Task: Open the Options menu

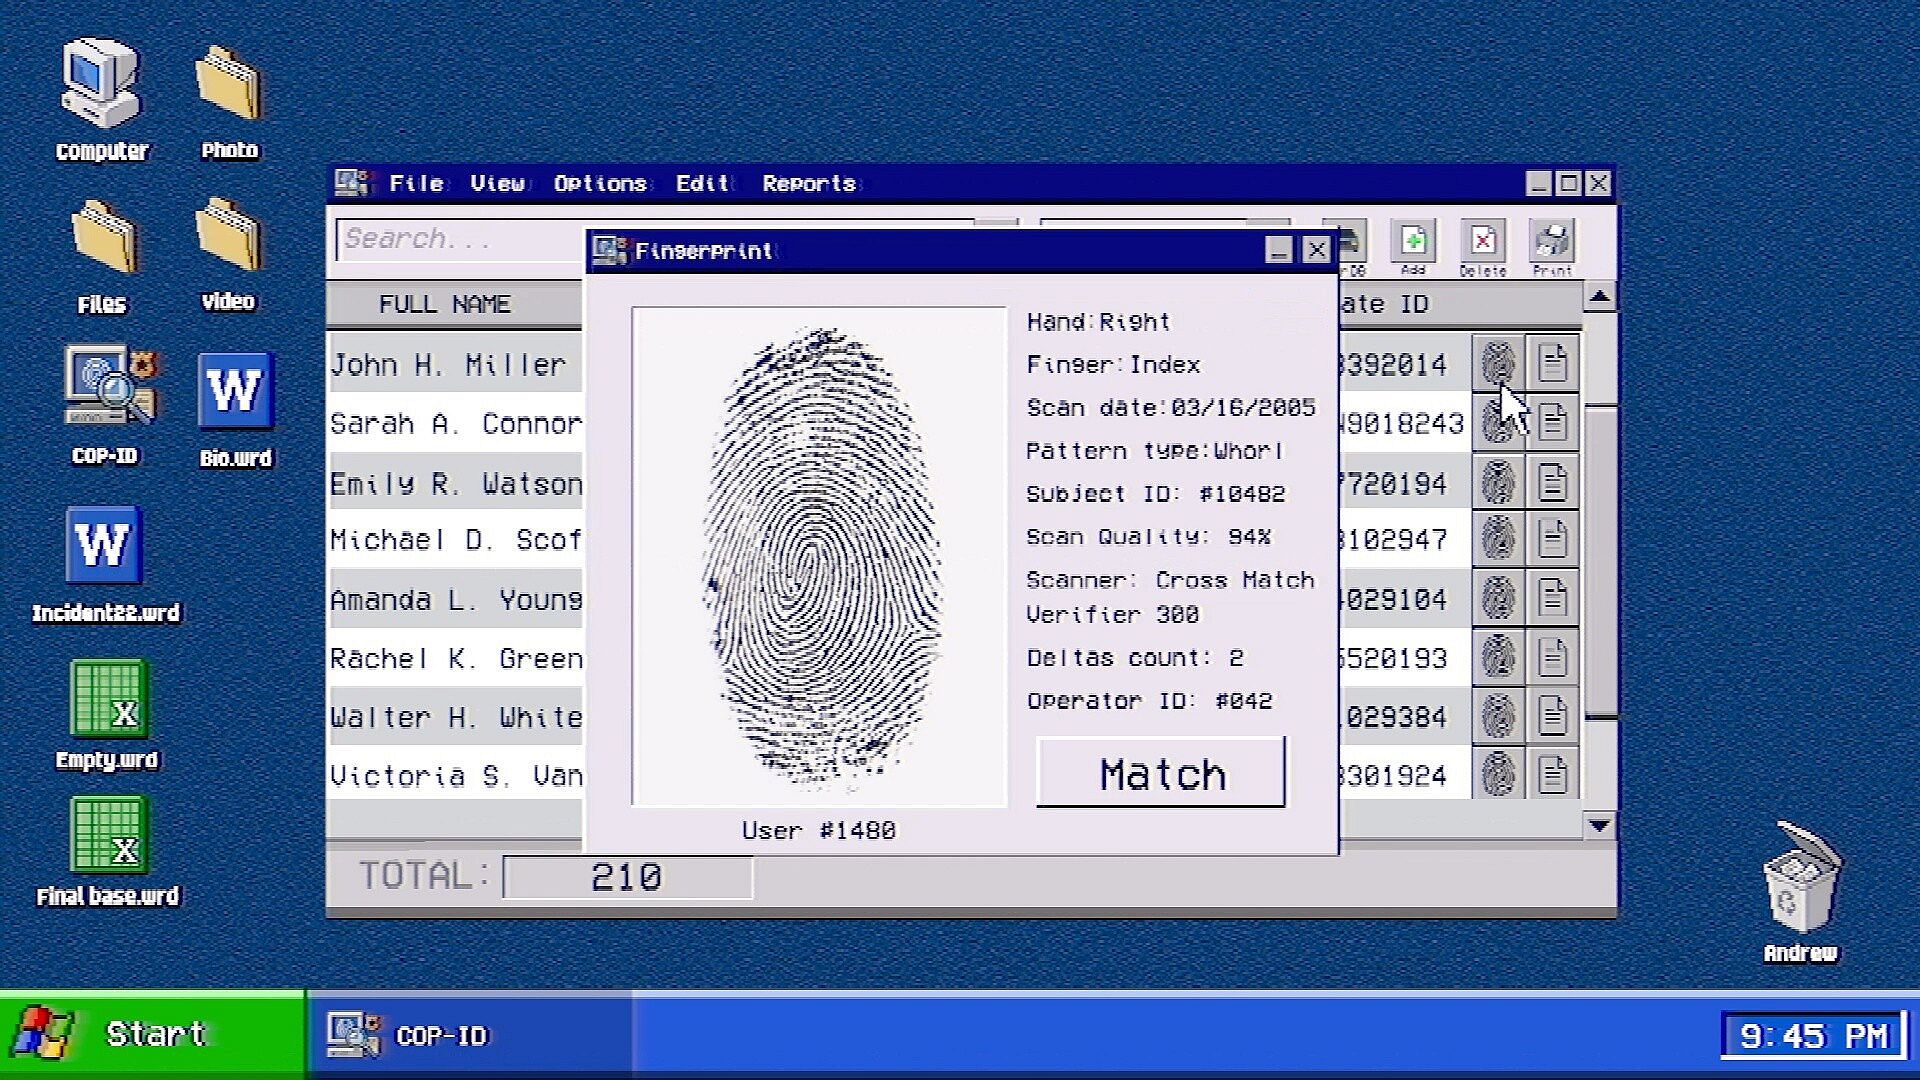Action: click(x=600, y=183)
